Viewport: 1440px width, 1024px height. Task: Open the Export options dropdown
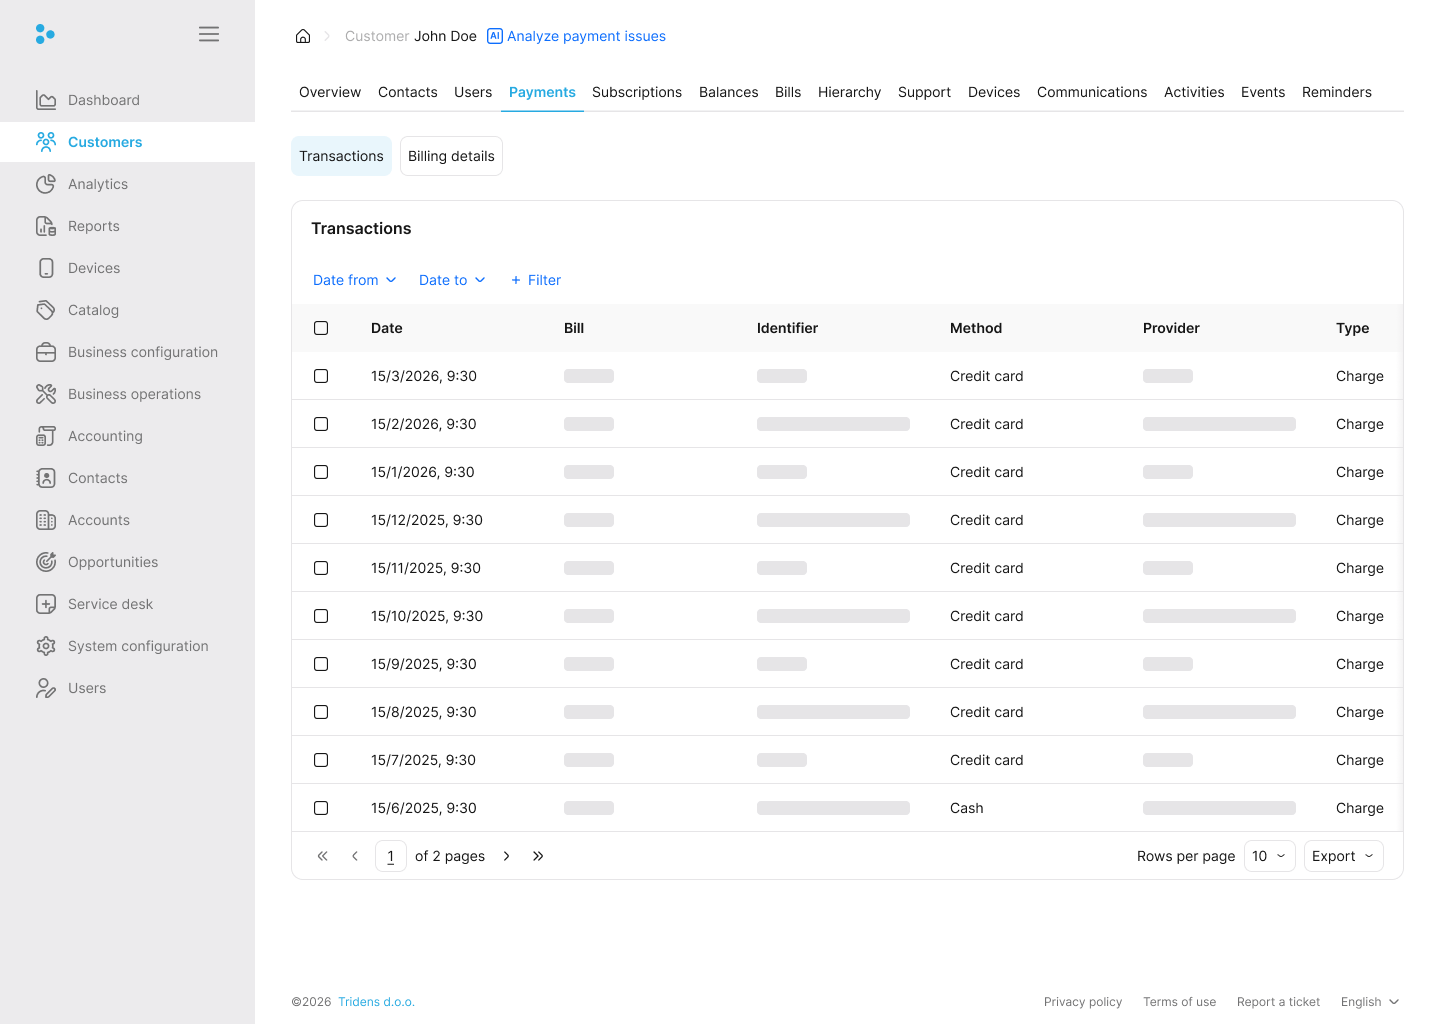[x=1343, y=856]
